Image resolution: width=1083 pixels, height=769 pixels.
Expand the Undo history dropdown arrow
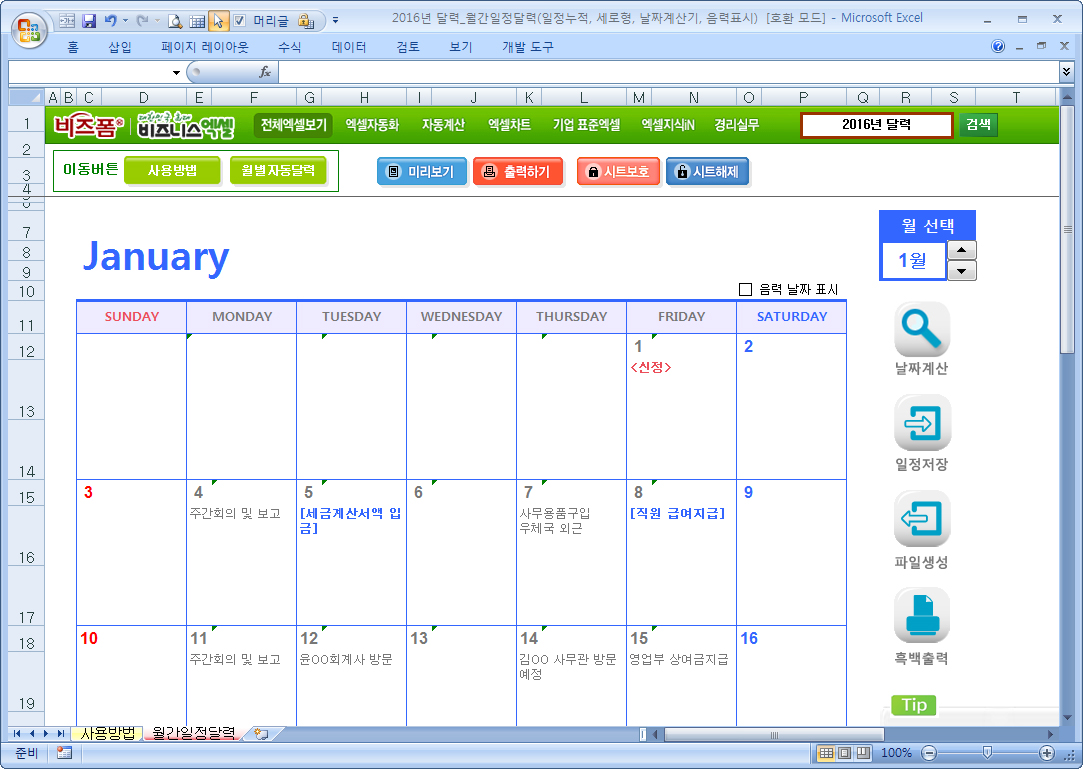[x=126, y=21]
